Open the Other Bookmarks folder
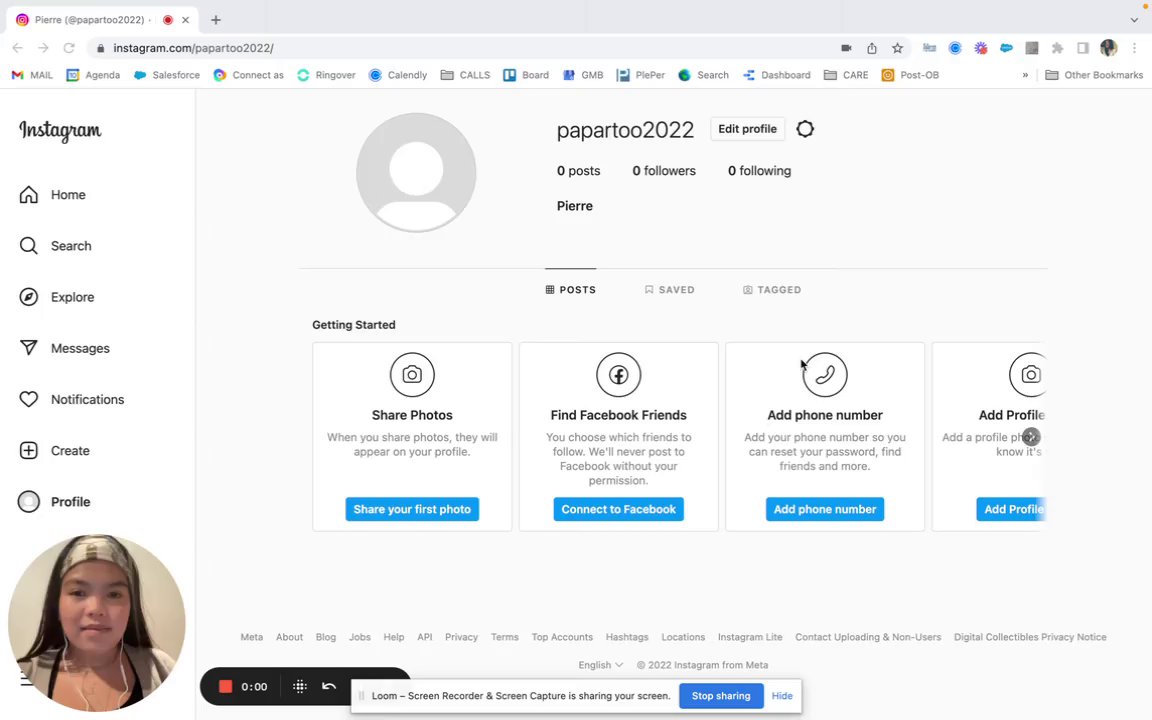This screenshot has height=720, width=1152. coord(1094,75)
